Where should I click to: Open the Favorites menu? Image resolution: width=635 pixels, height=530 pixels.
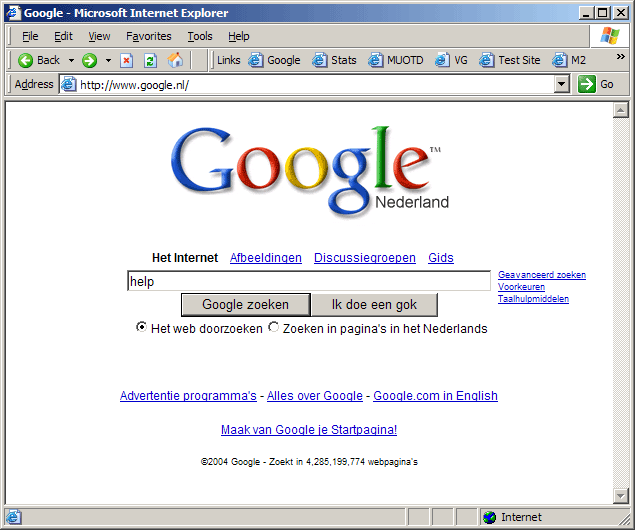click(x=148, y=36)
